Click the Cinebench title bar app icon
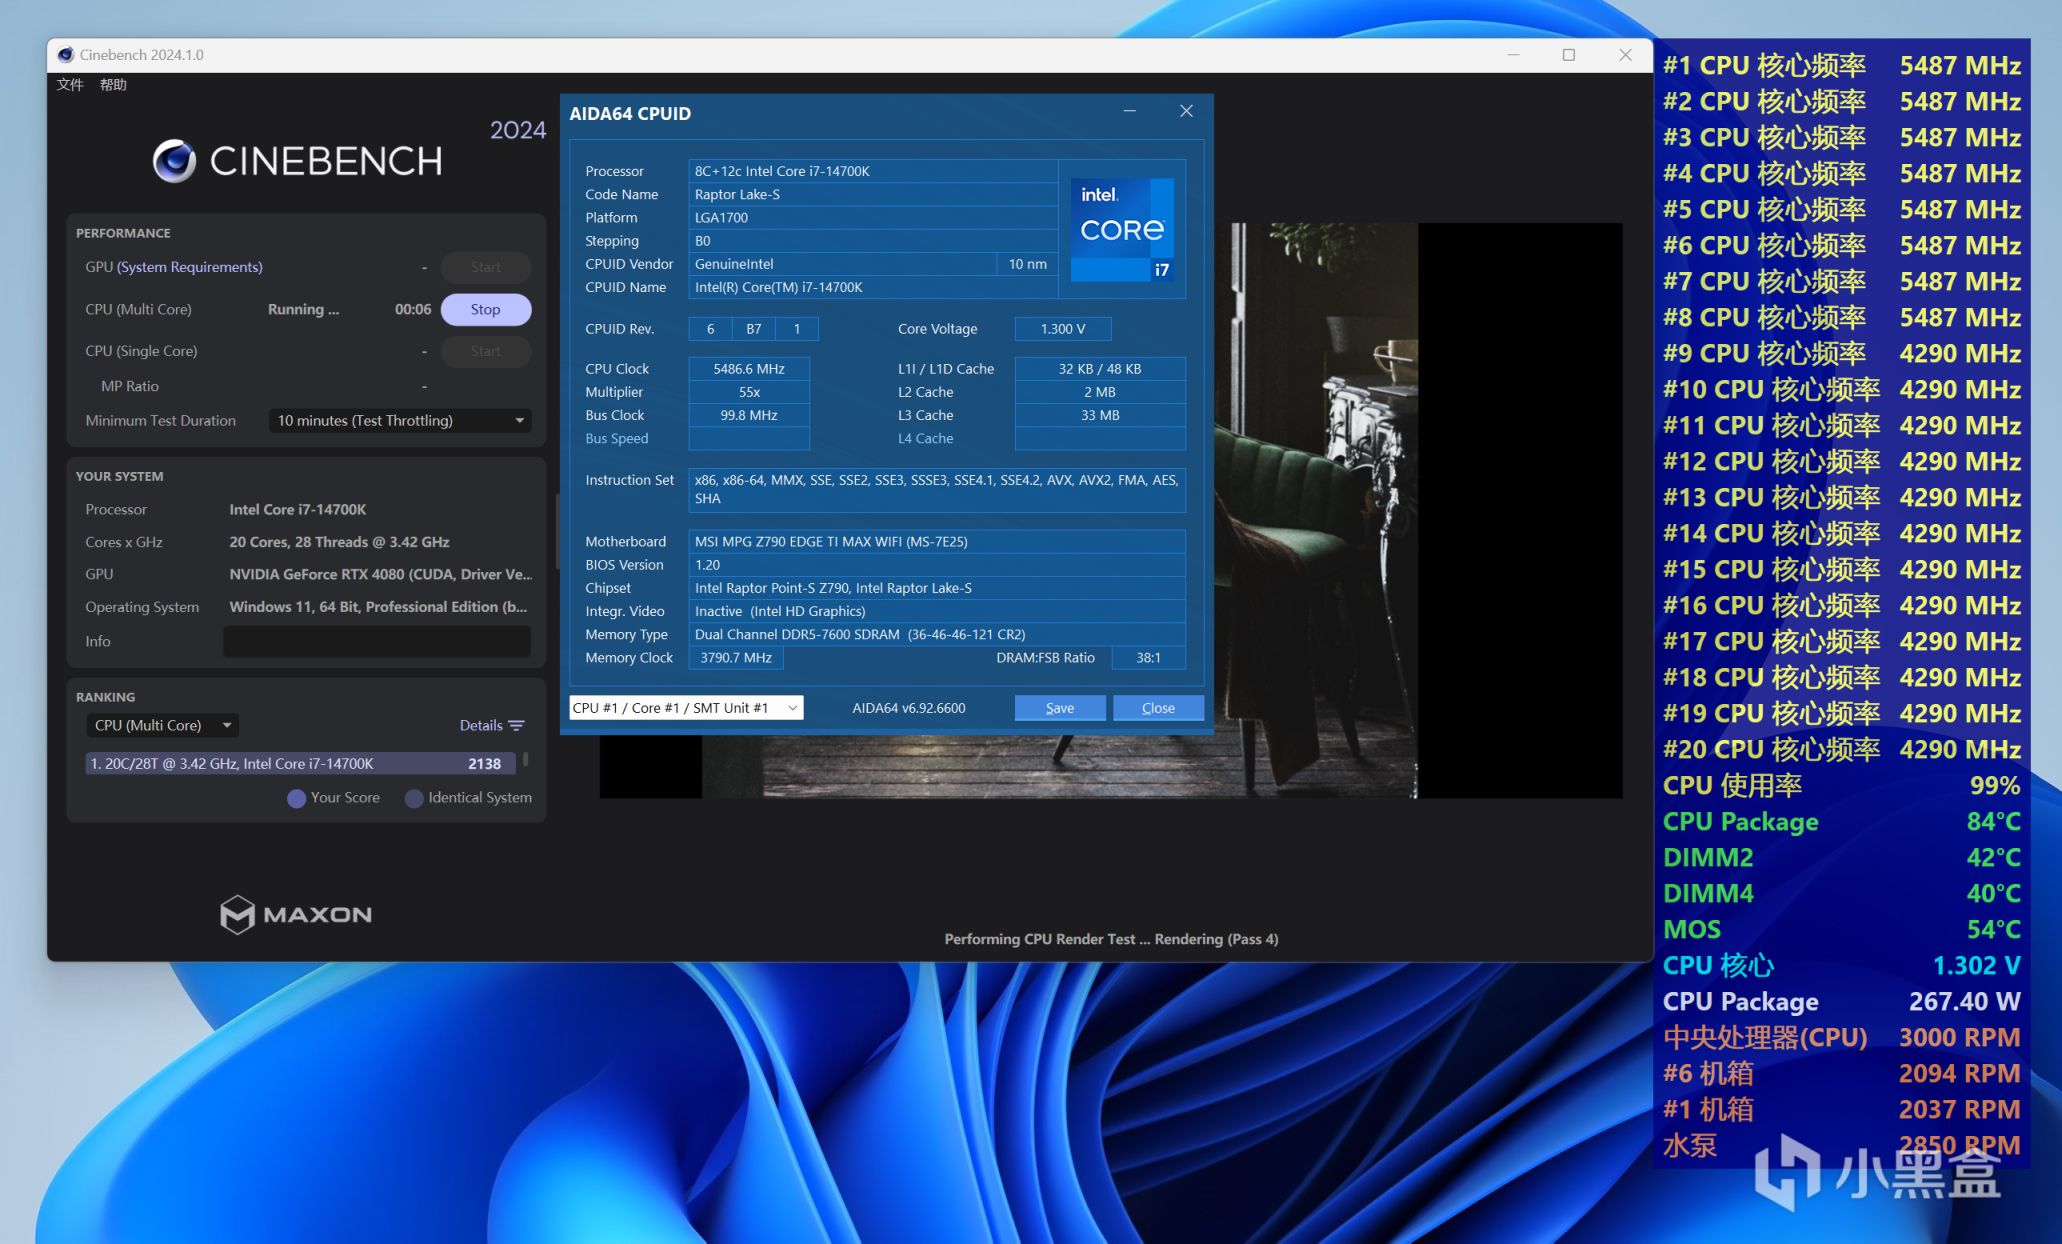2062x1244 pixels. coord(66,55)
